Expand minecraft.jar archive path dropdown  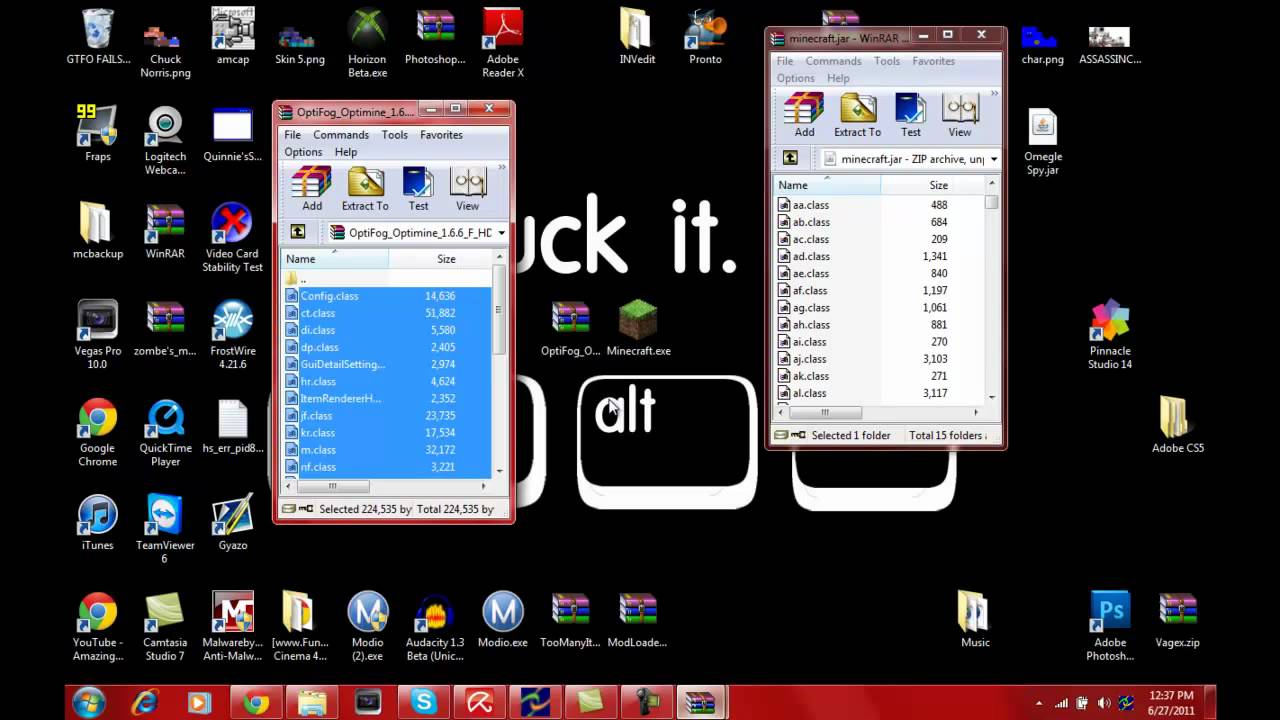(993, 159)
